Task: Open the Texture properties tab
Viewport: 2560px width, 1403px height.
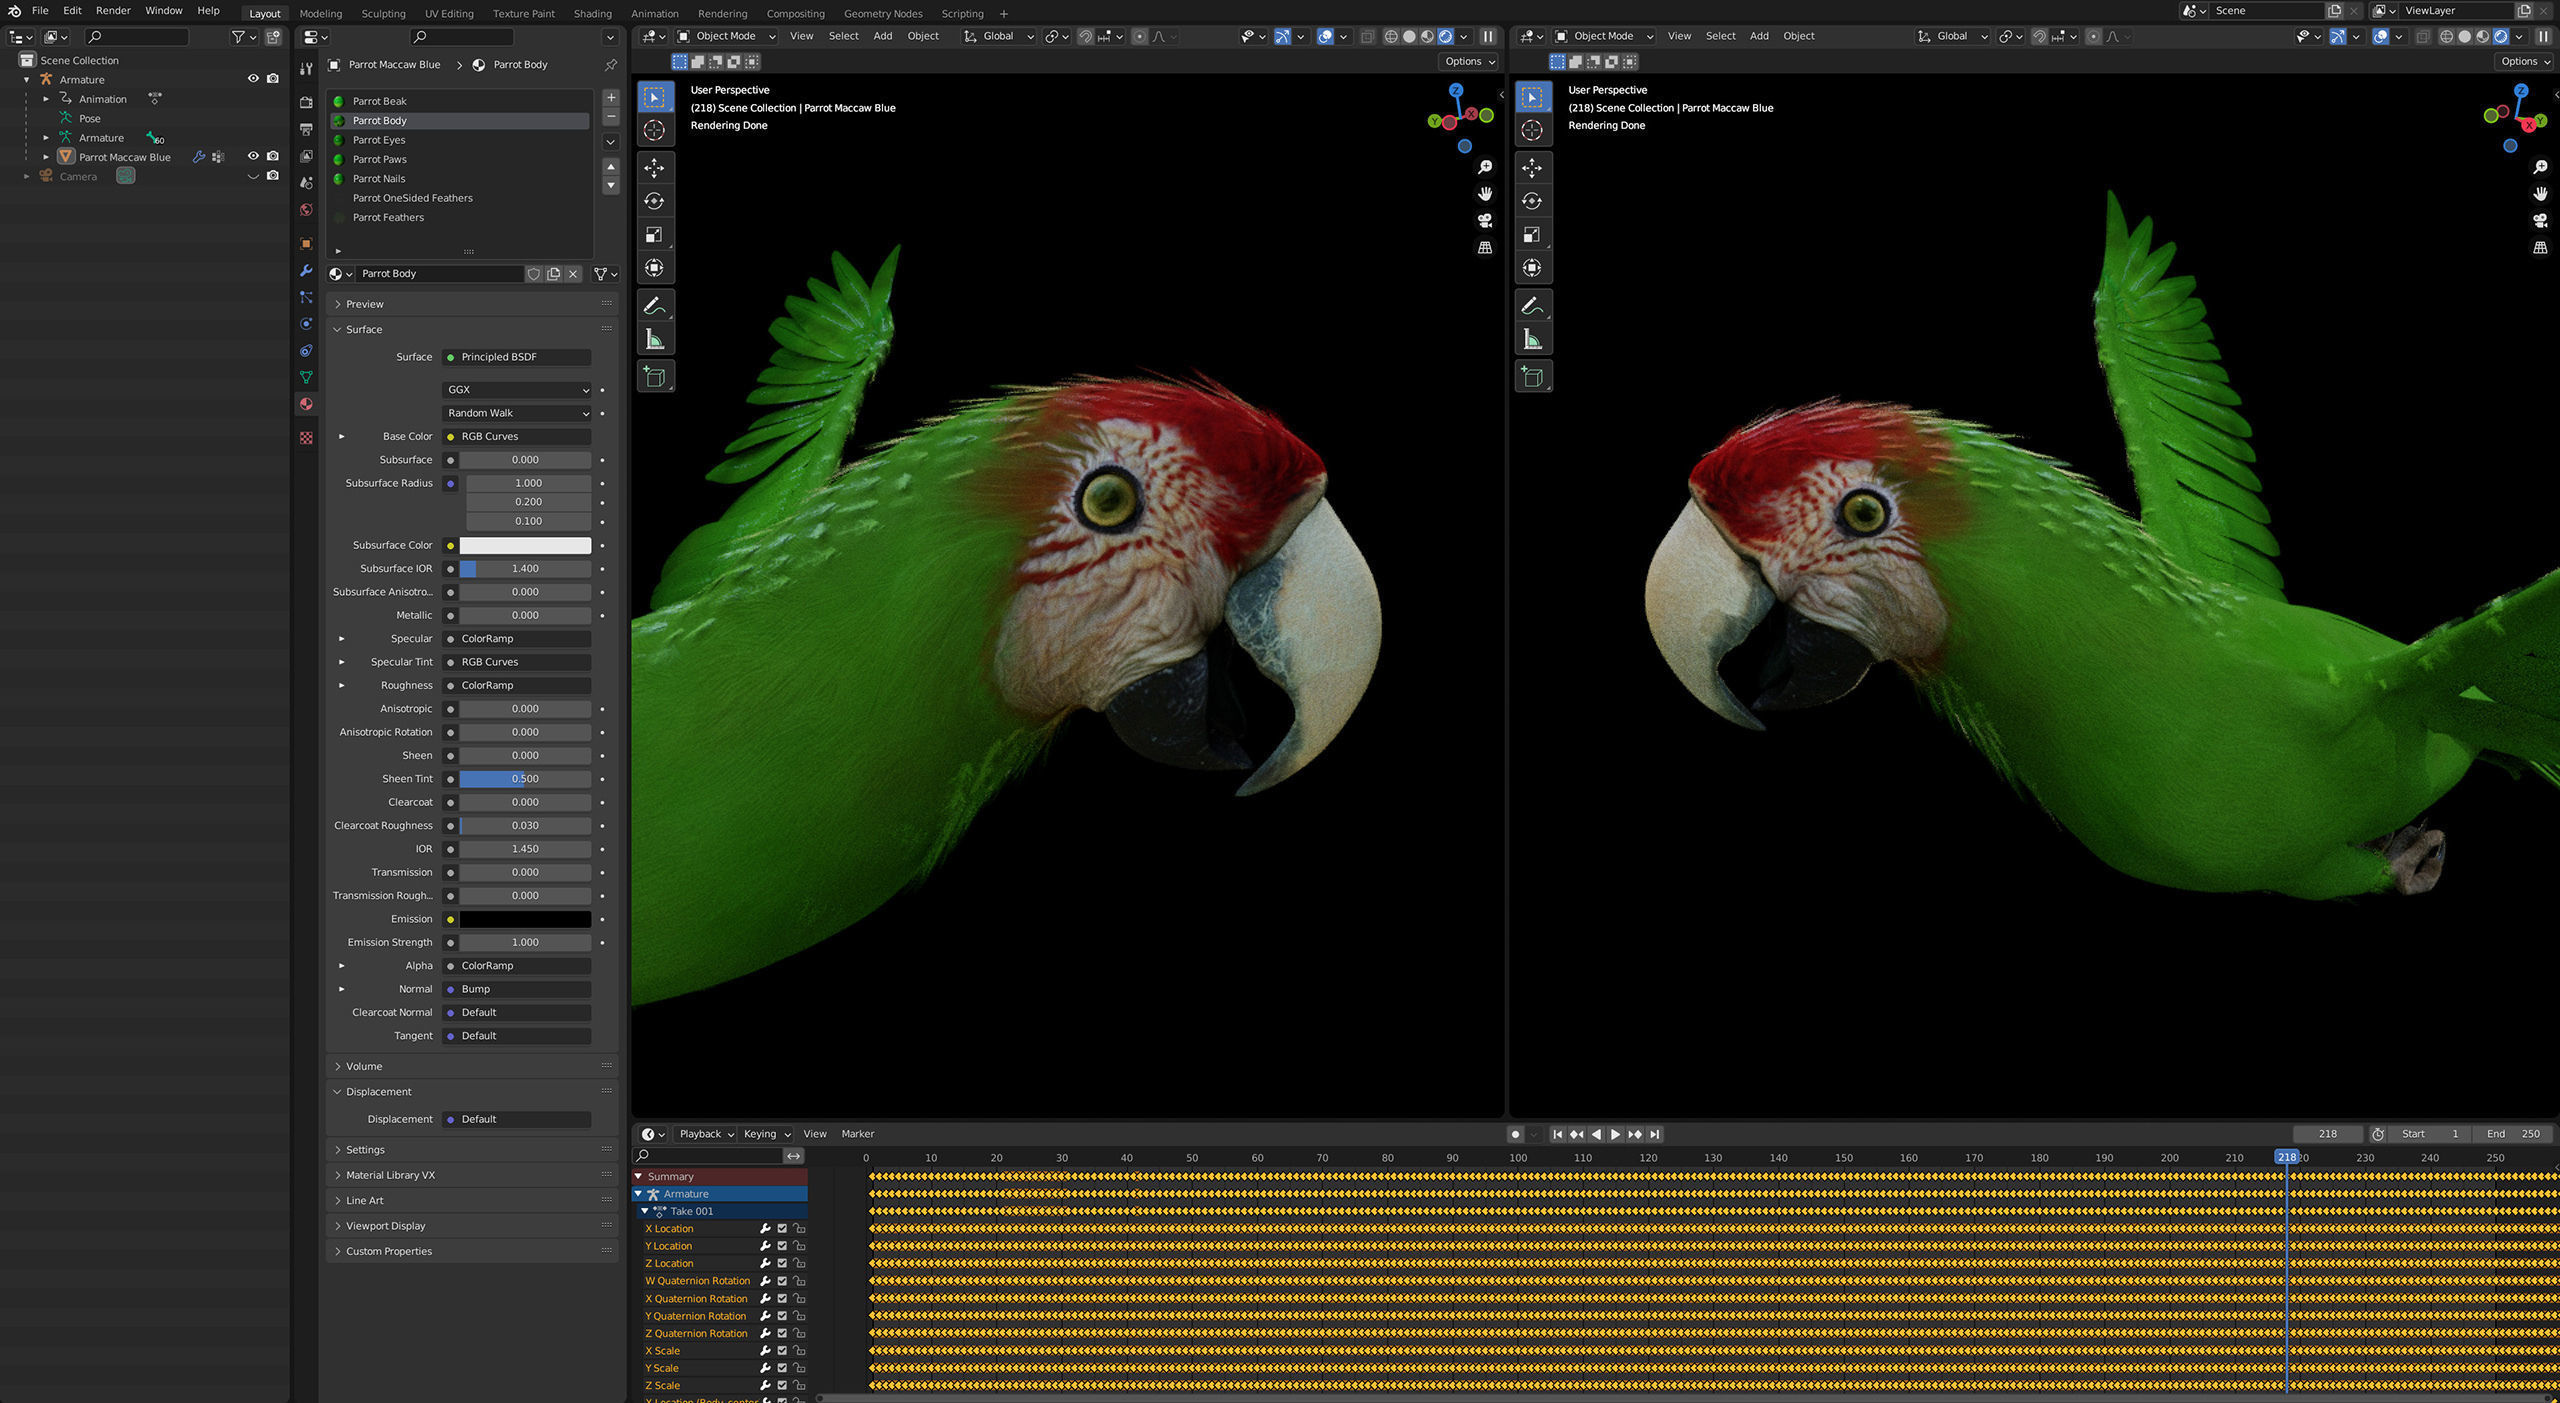Action: click(x=306, y=438)
